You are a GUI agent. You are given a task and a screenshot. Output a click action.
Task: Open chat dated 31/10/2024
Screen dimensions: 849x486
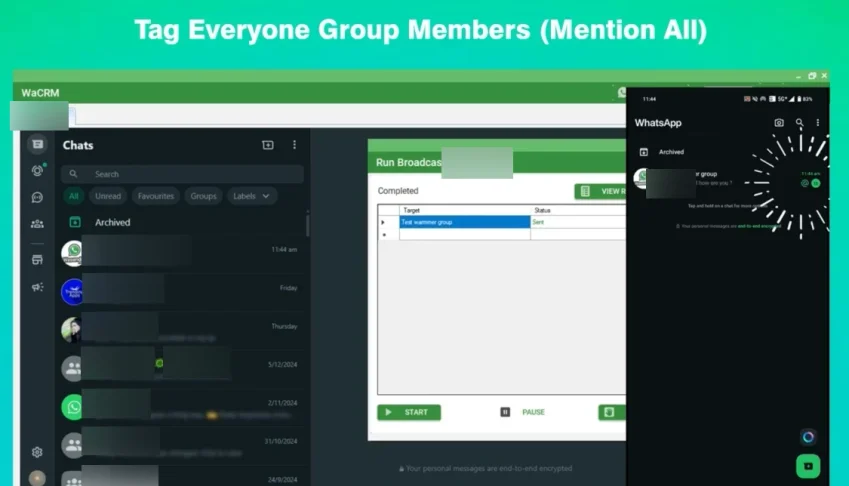coord(182,445)
